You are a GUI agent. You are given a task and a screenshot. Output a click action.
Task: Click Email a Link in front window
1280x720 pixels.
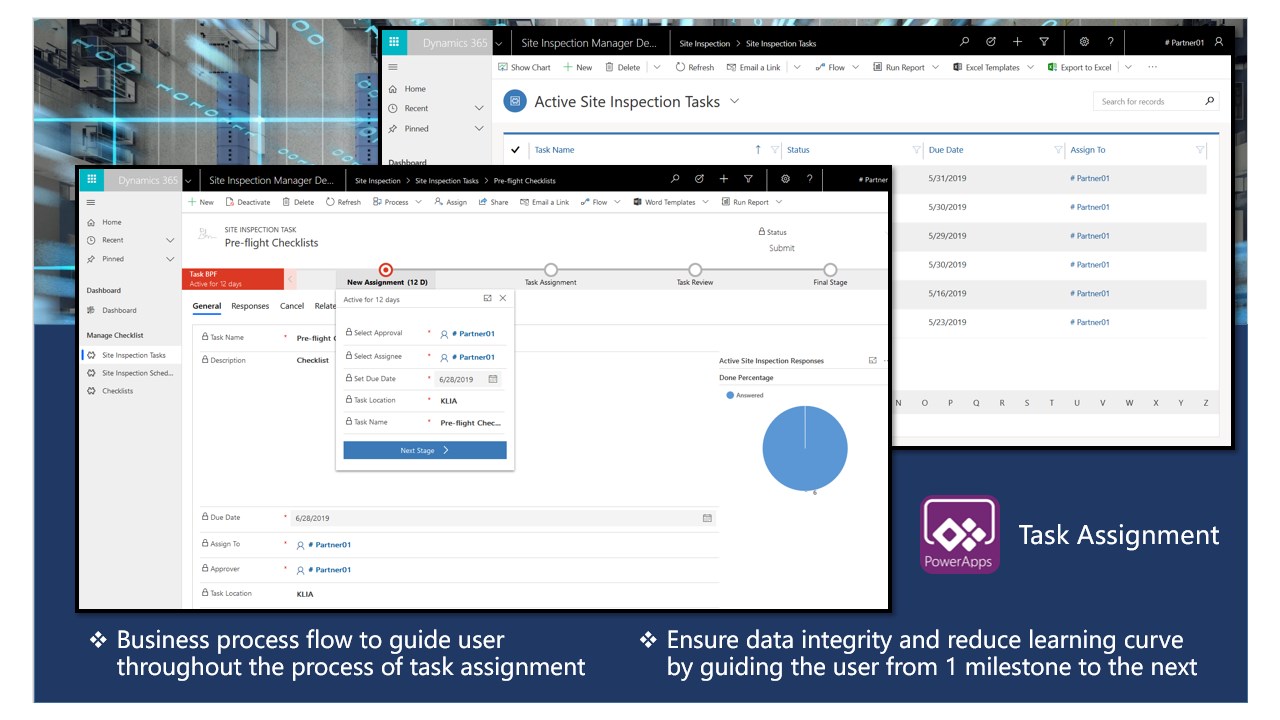click(544, 202)
